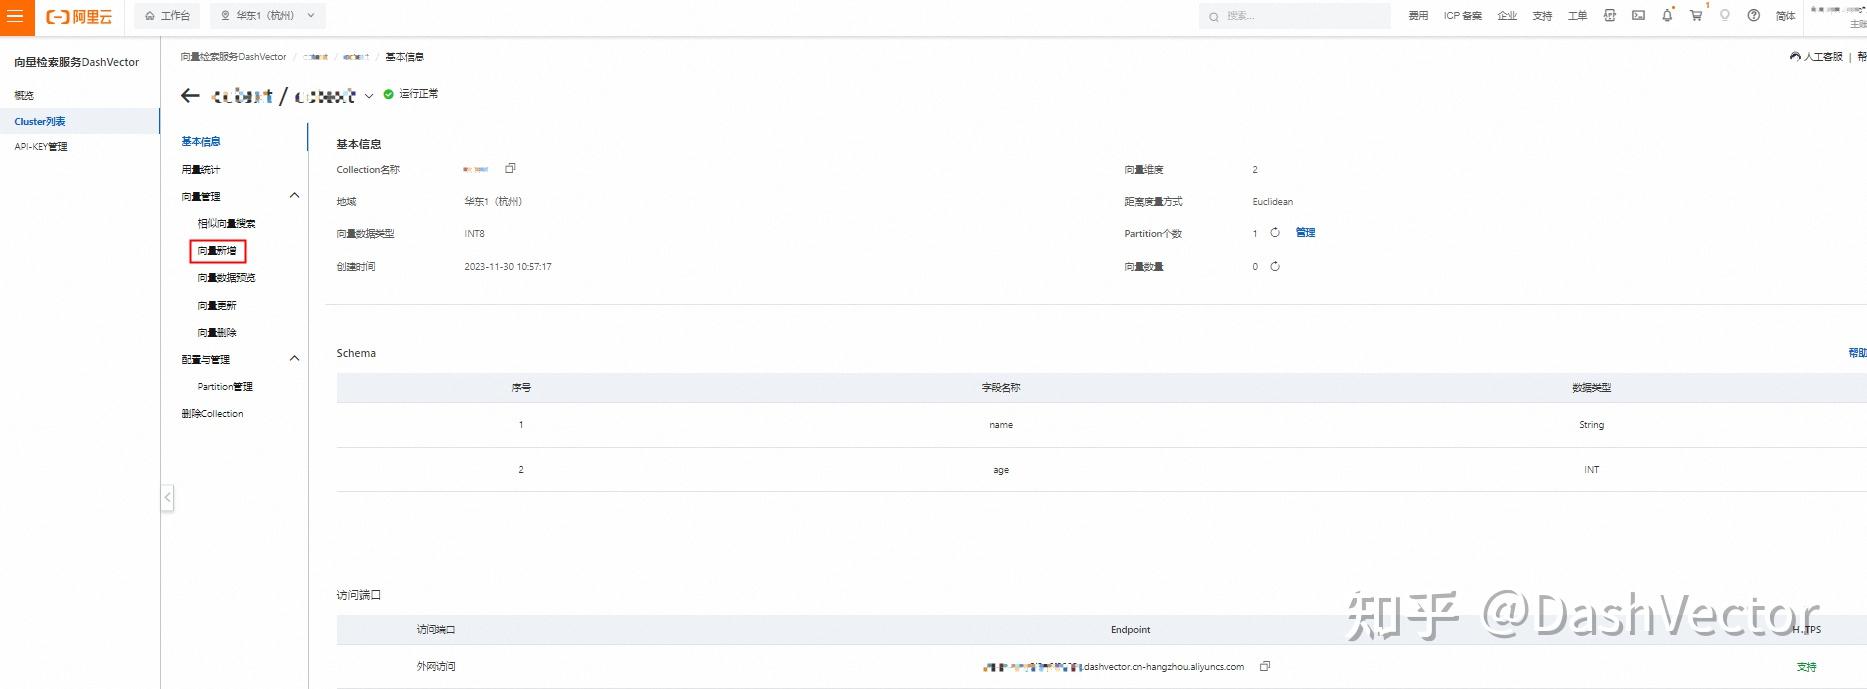Click the Schema 帮助 link
The height and width of the screenshot is (689, 1867).
1857,353
